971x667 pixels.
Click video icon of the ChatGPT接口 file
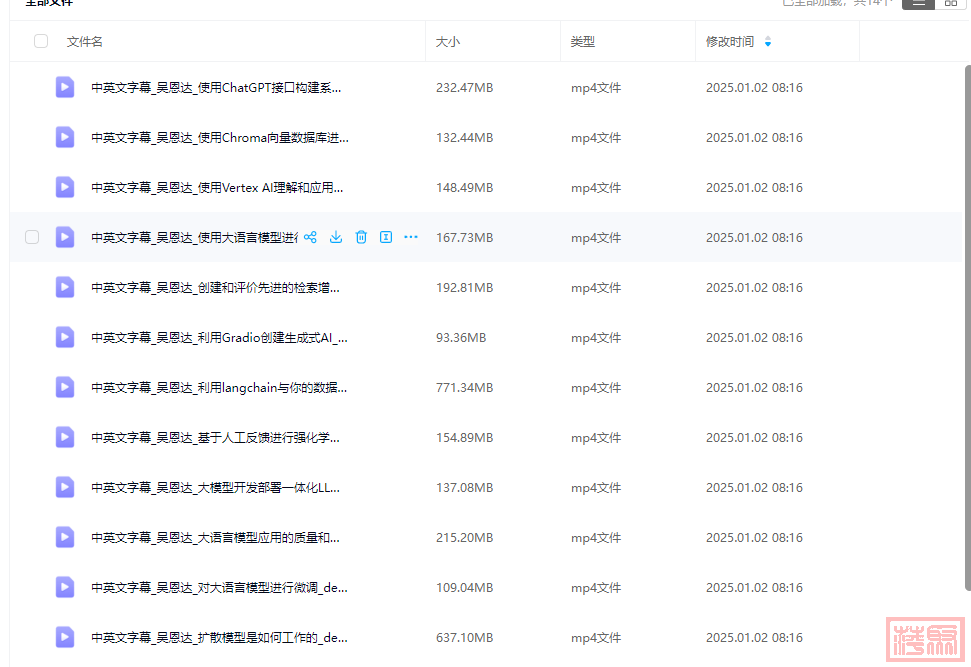(x=65, y=87)
